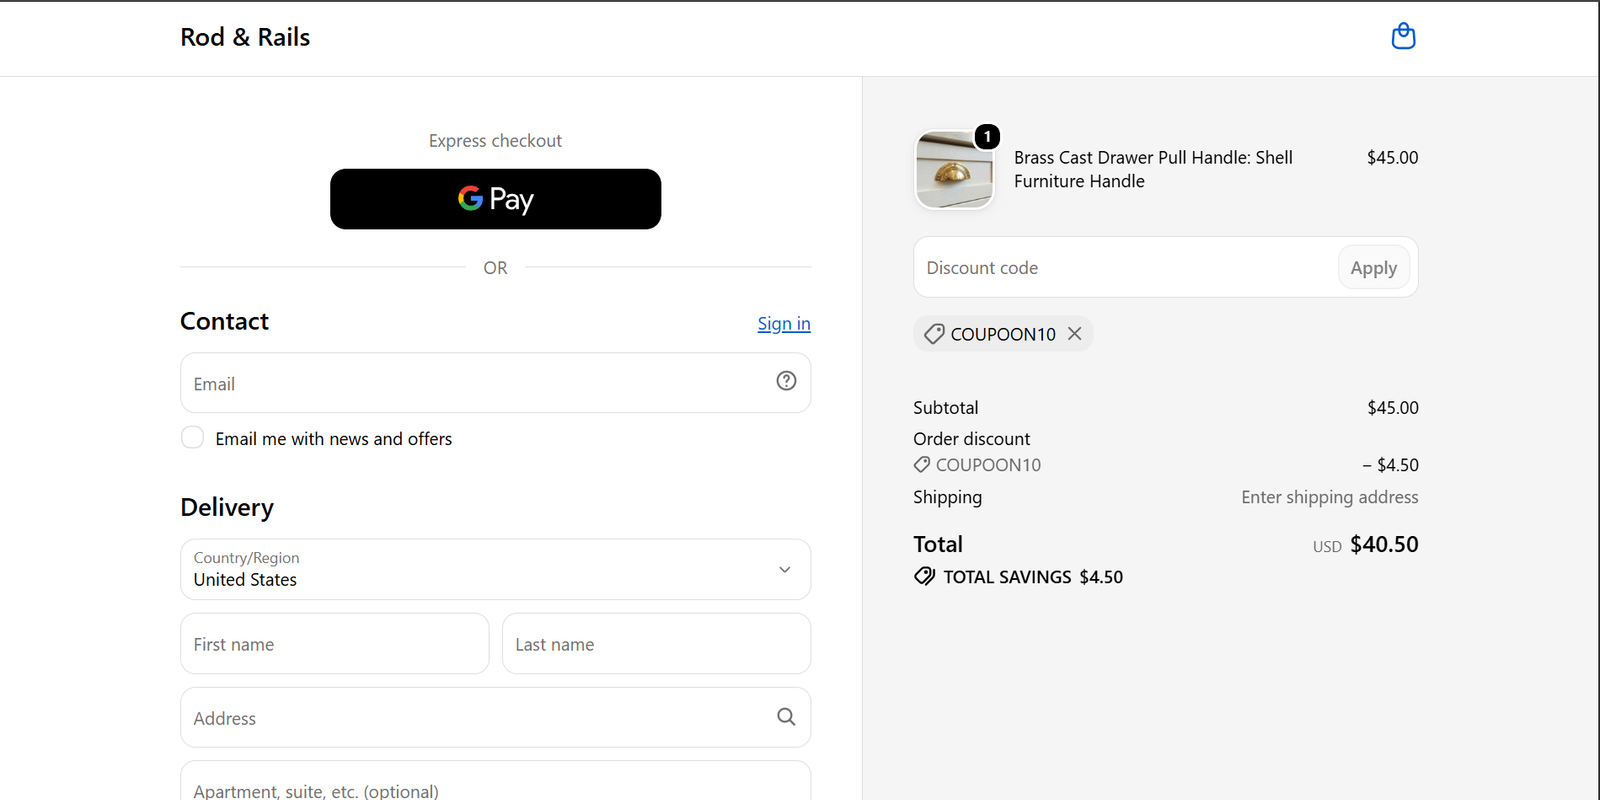
Task: Click the Contact heading
Action: (224, 321)
